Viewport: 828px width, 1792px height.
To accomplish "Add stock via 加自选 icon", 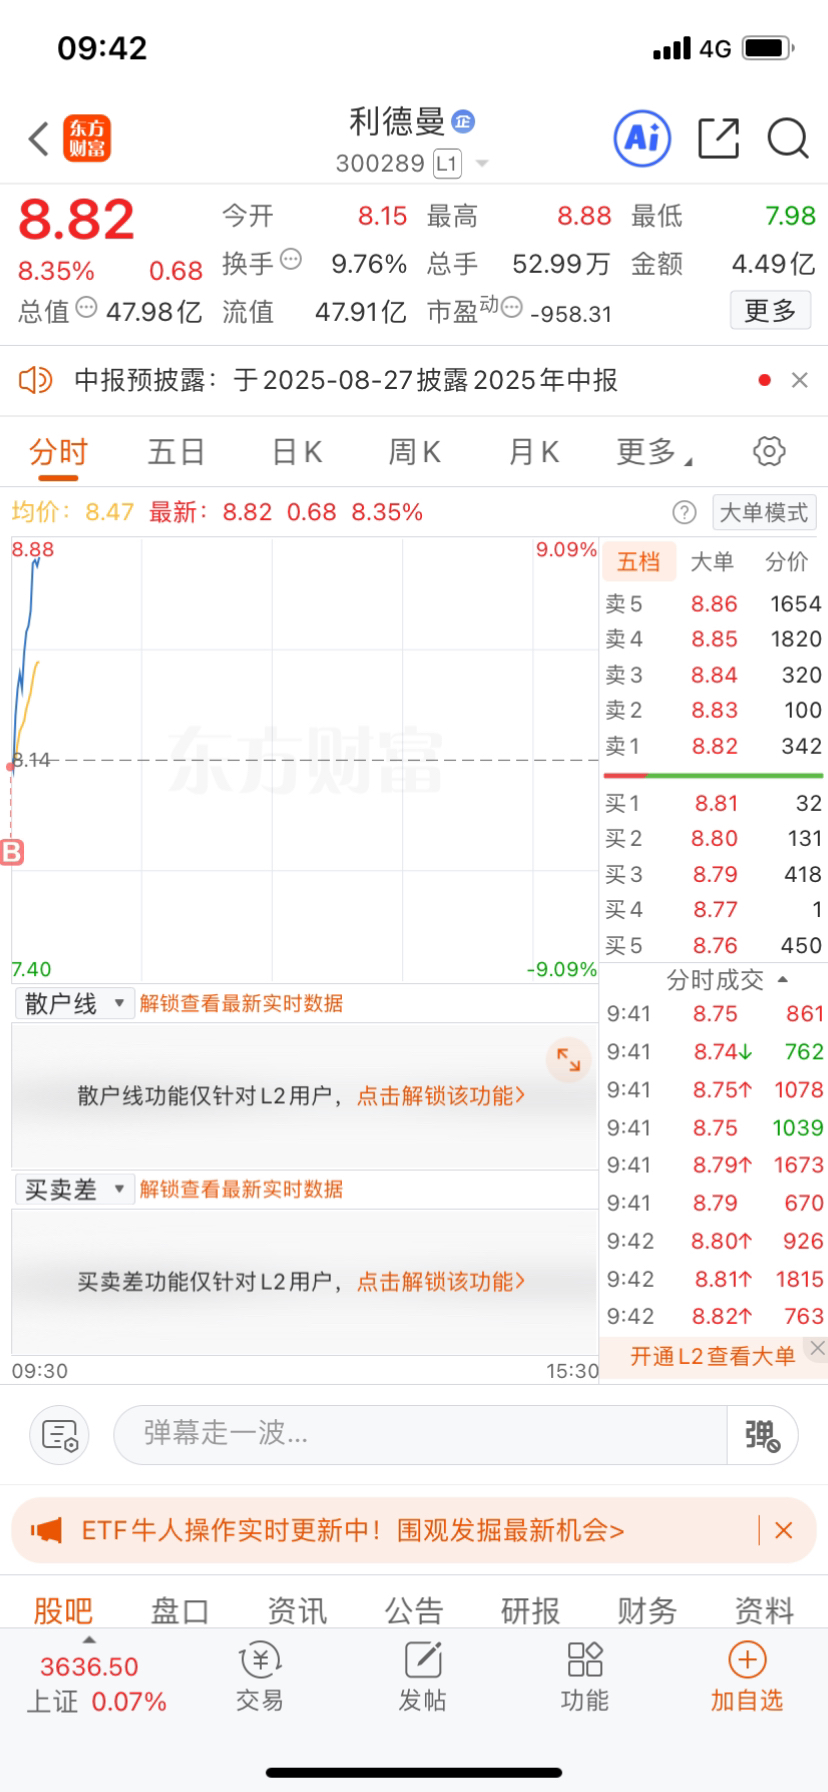I will coord(747,1678).
